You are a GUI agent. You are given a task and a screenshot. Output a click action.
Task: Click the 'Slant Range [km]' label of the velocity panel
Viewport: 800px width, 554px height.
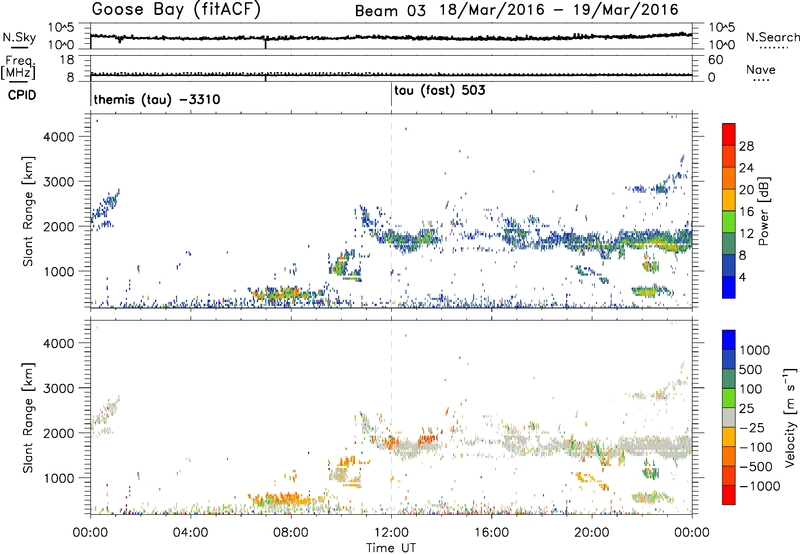click(28, 418)
